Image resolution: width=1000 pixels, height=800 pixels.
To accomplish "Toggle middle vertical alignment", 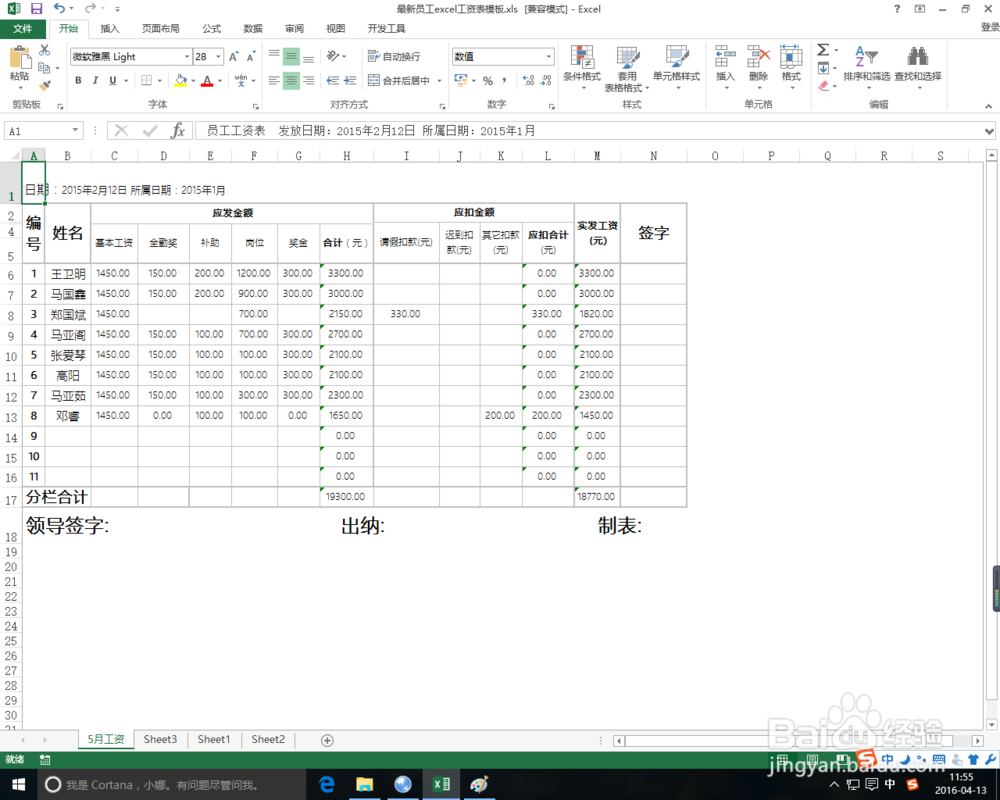I will tap(291, 57).
